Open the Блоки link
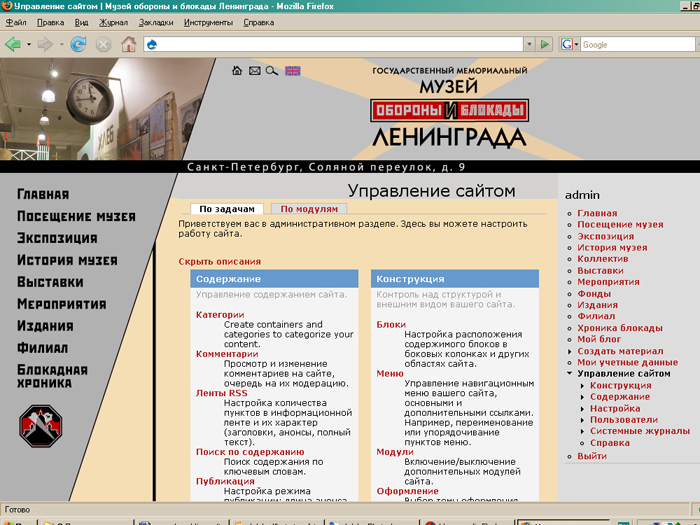The height and width of the screenshot is (525, 700). click(x=391, y=325)
